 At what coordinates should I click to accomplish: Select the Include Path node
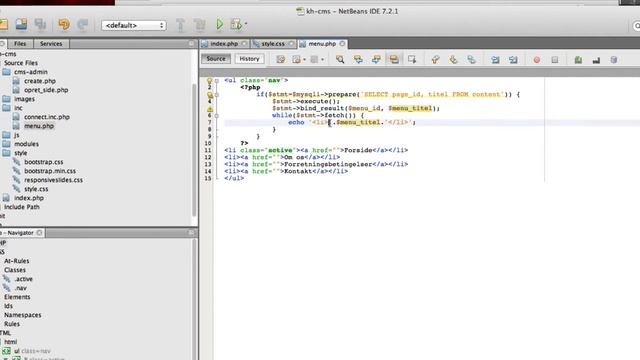(x=22, y=207)
